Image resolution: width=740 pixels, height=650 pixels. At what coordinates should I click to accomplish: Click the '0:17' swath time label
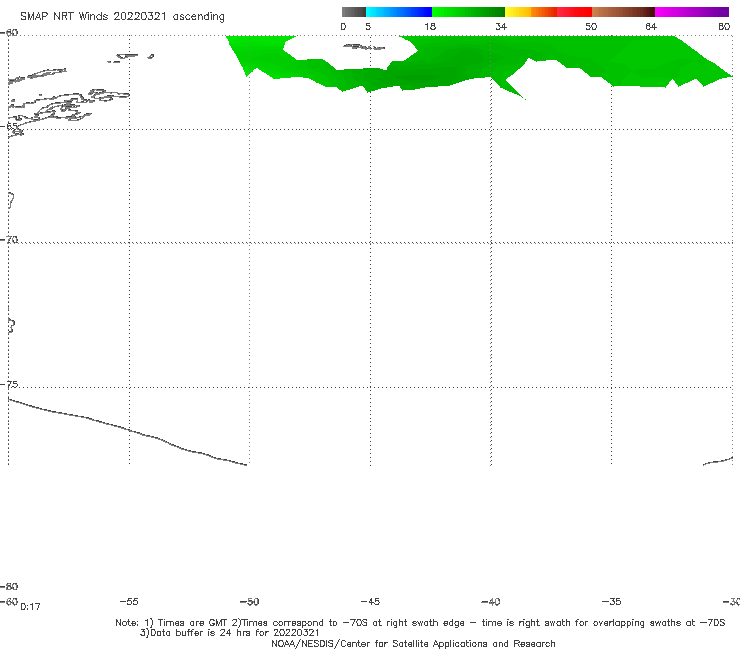coord(30,607)
